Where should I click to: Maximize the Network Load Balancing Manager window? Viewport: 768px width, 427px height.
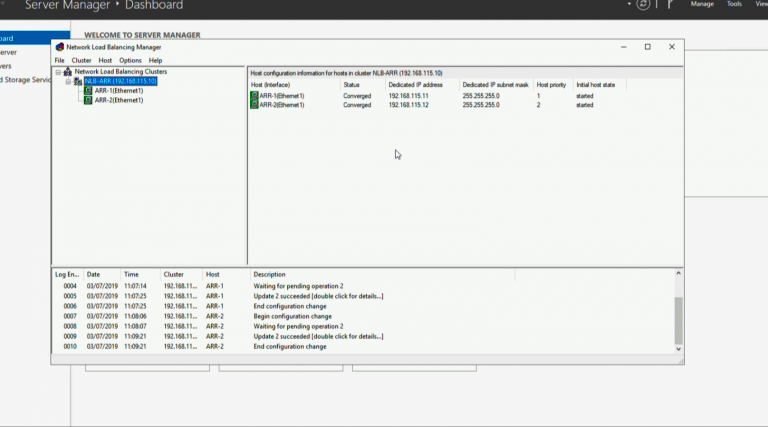648,47
